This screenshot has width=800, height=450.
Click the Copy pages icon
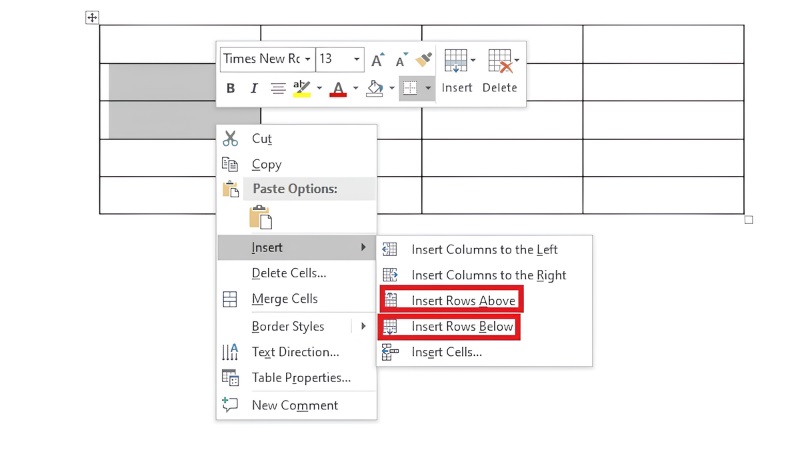pos(230,164)
